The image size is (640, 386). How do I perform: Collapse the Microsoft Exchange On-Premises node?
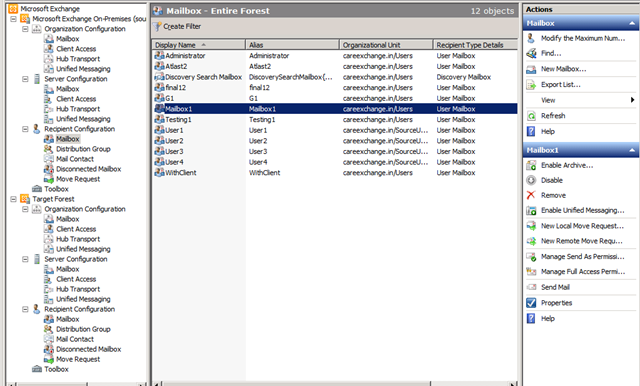click(13, 19)
